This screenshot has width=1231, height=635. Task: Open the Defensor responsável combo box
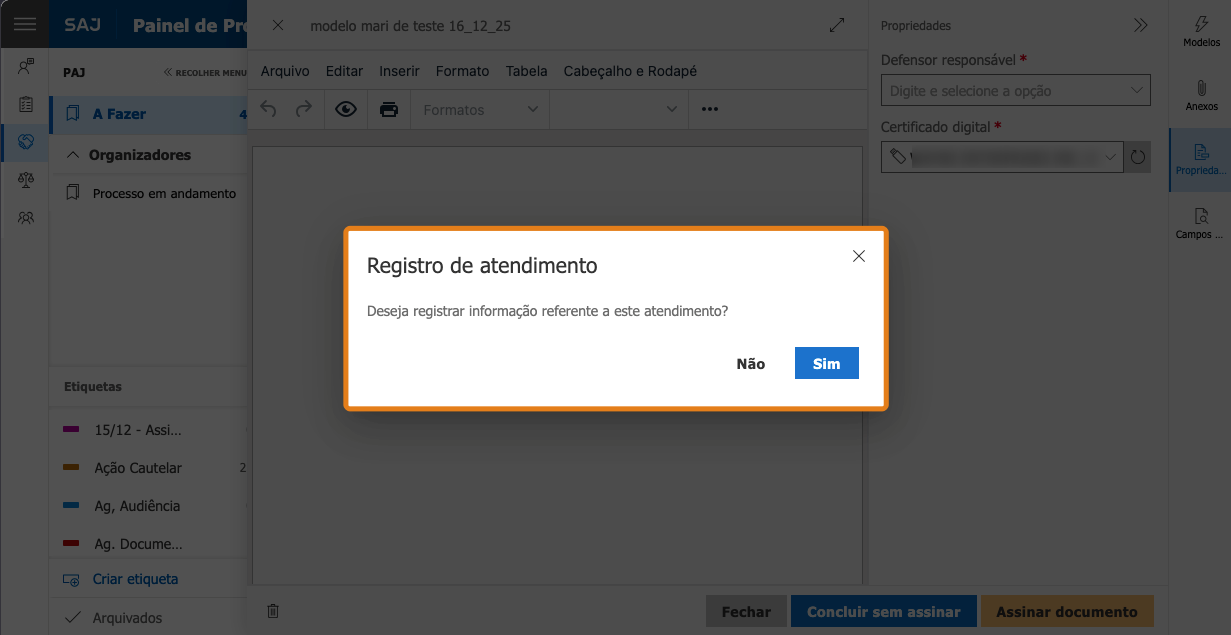tap(1016, 90)
